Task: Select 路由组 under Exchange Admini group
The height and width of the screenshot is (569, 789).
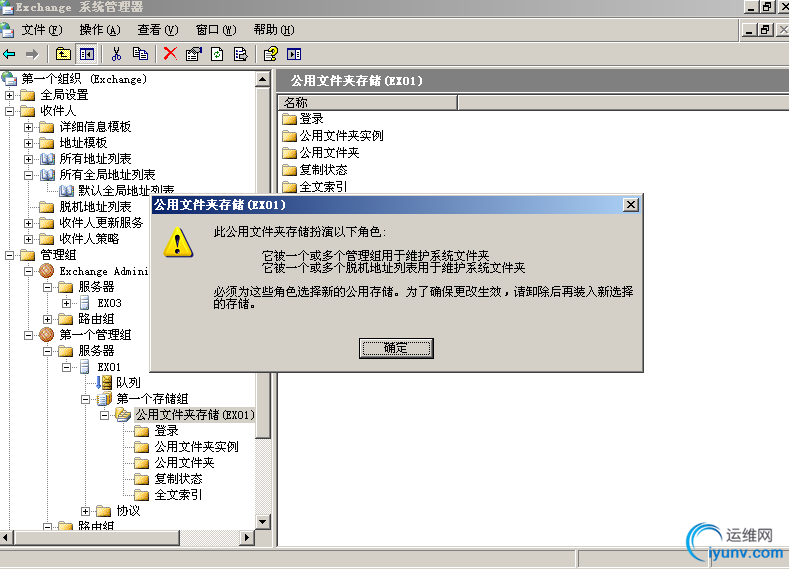Action: (x=96, y=319)
